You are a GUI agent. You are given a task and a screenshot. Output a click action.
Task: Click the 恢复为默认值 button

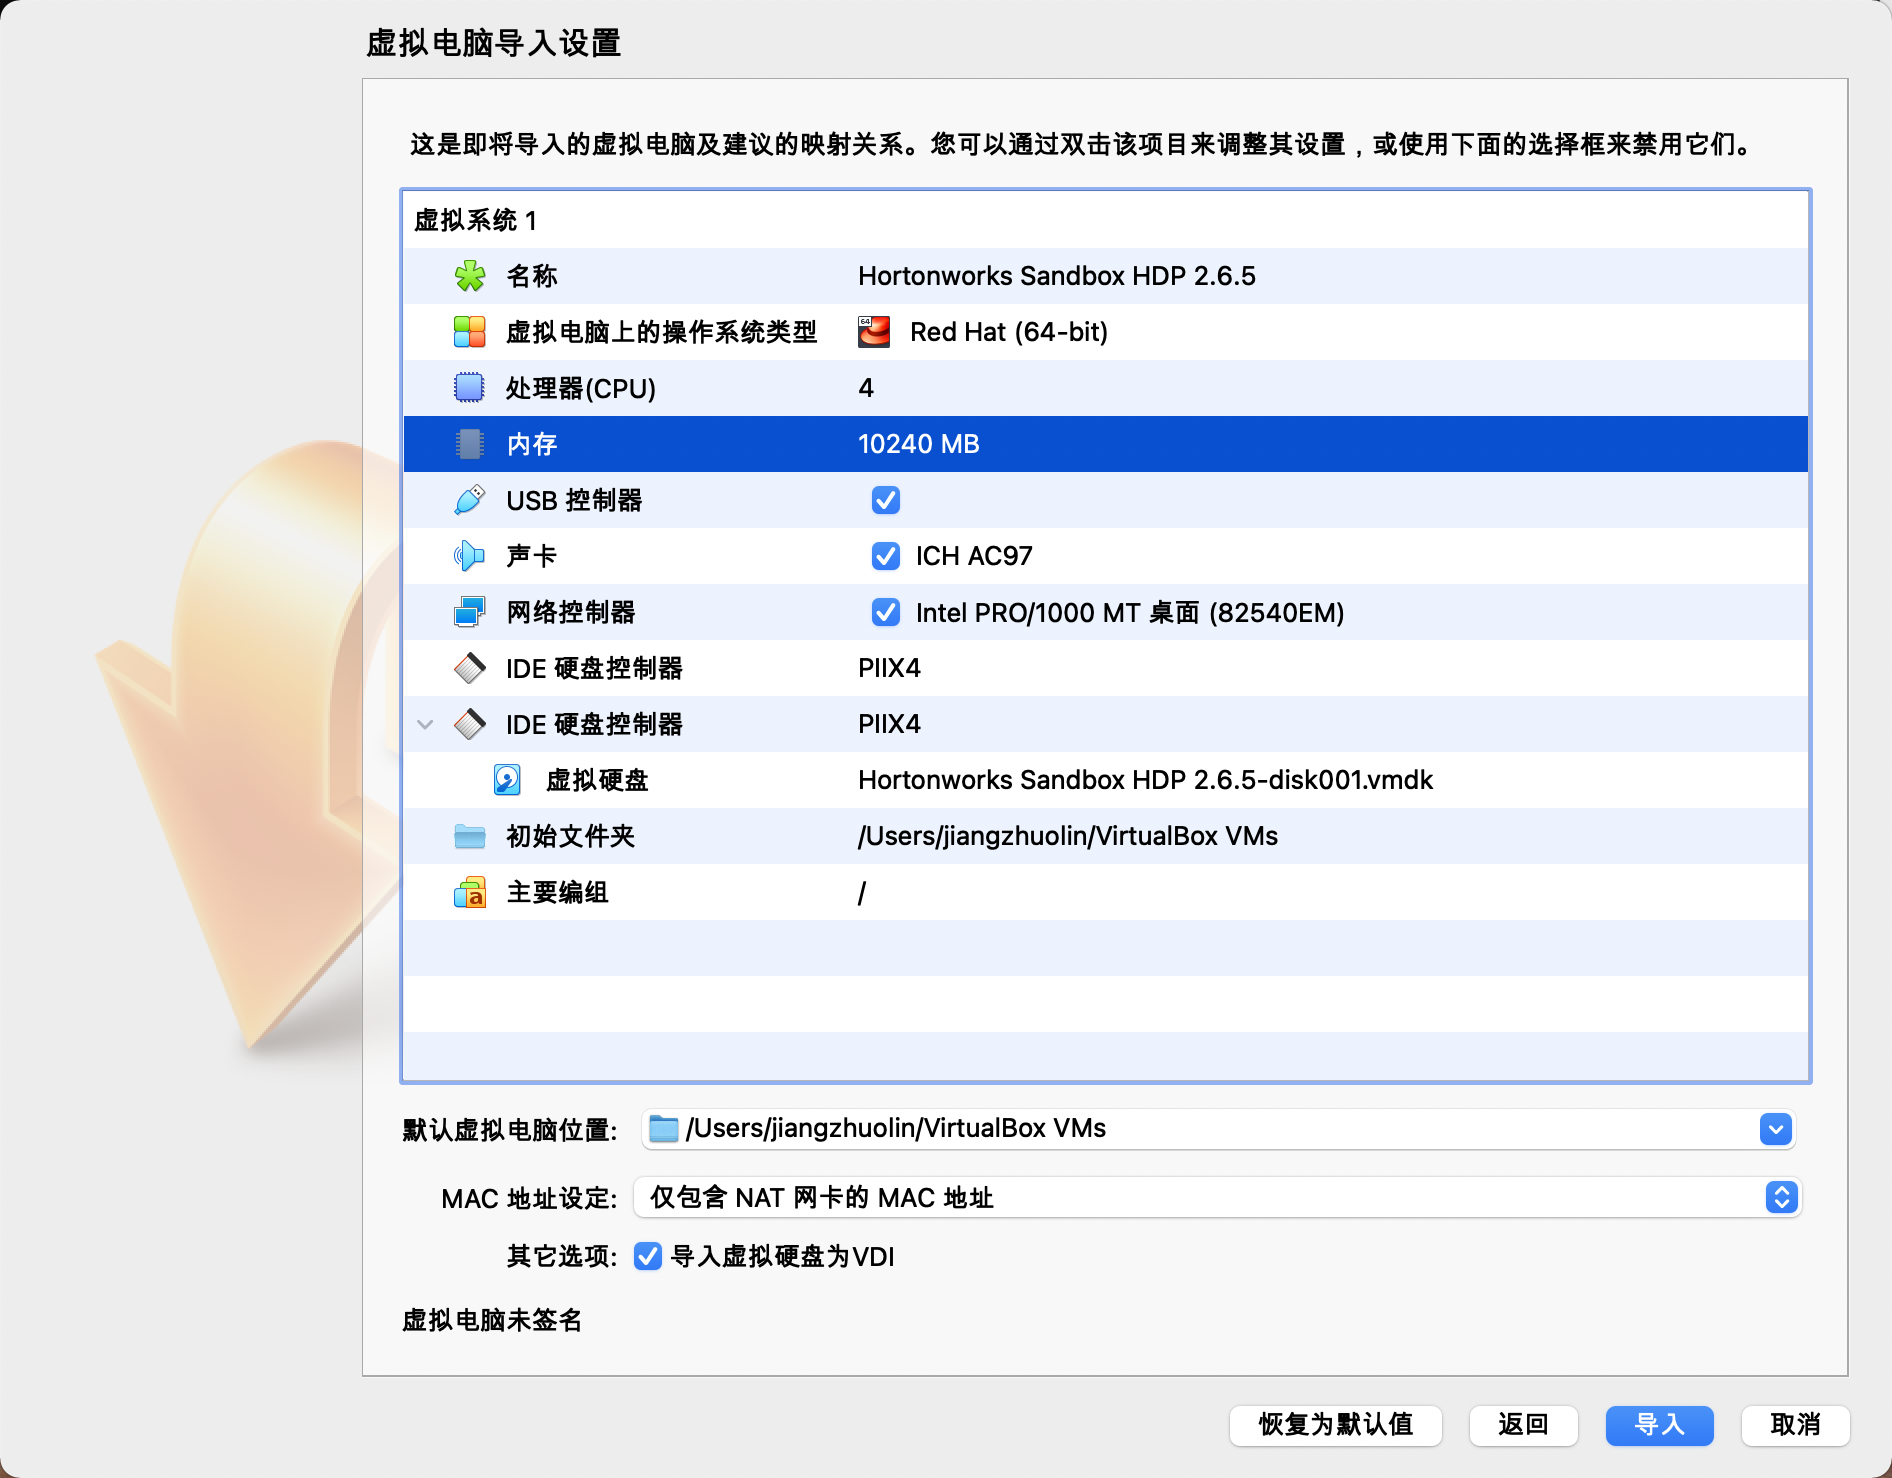click(x=1336, y=1425)
